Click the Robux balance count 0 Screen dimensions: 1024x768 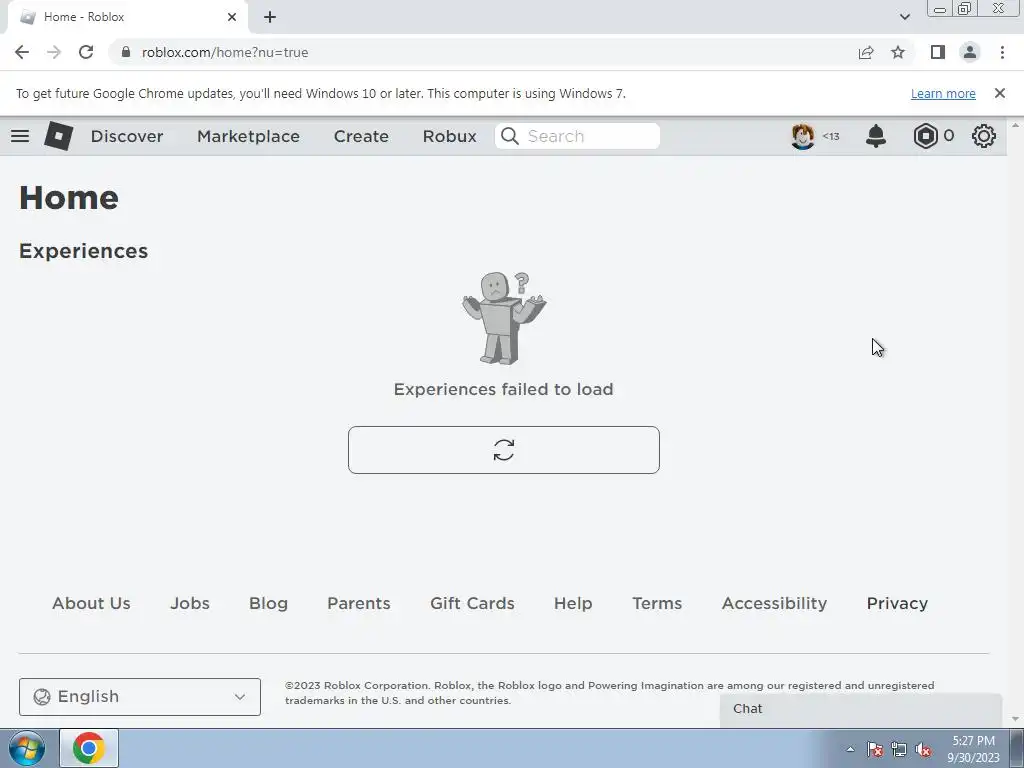pos(948,136)
